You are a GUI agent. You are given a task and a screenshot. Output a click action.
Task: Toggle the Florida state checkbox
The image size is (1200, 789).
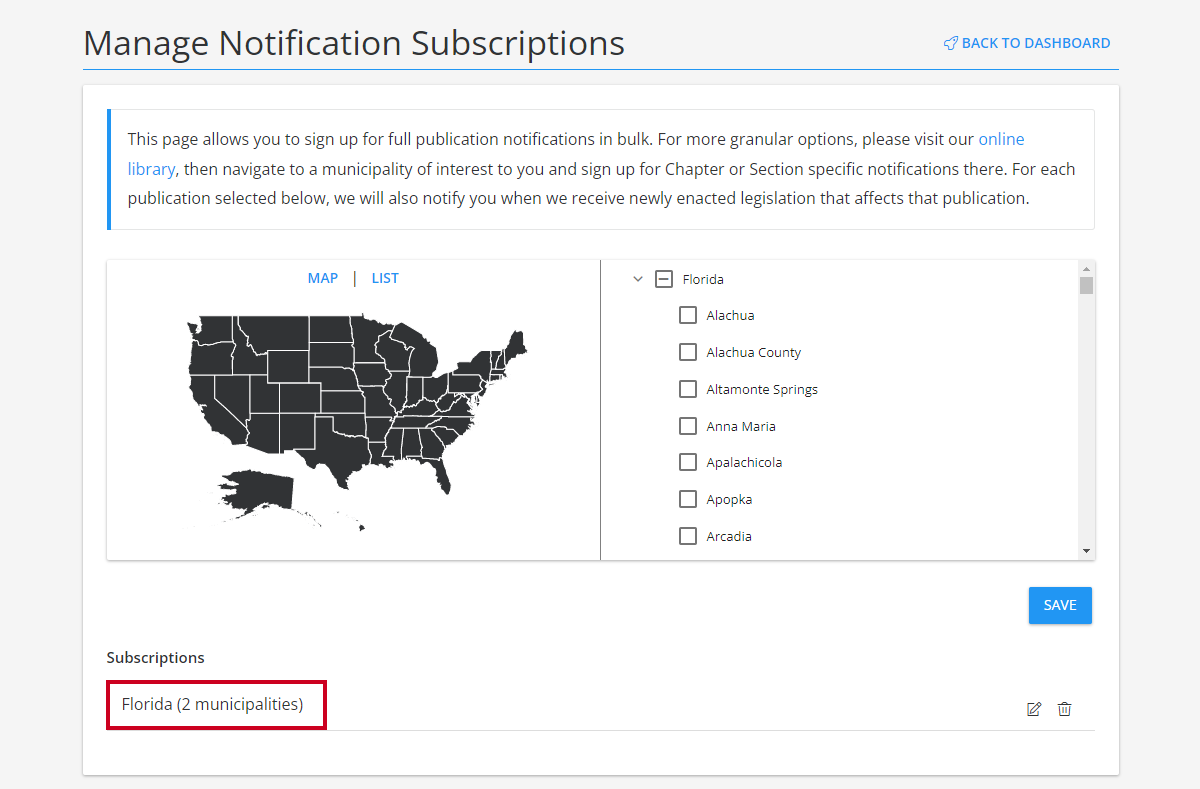[x=664, y=279]
